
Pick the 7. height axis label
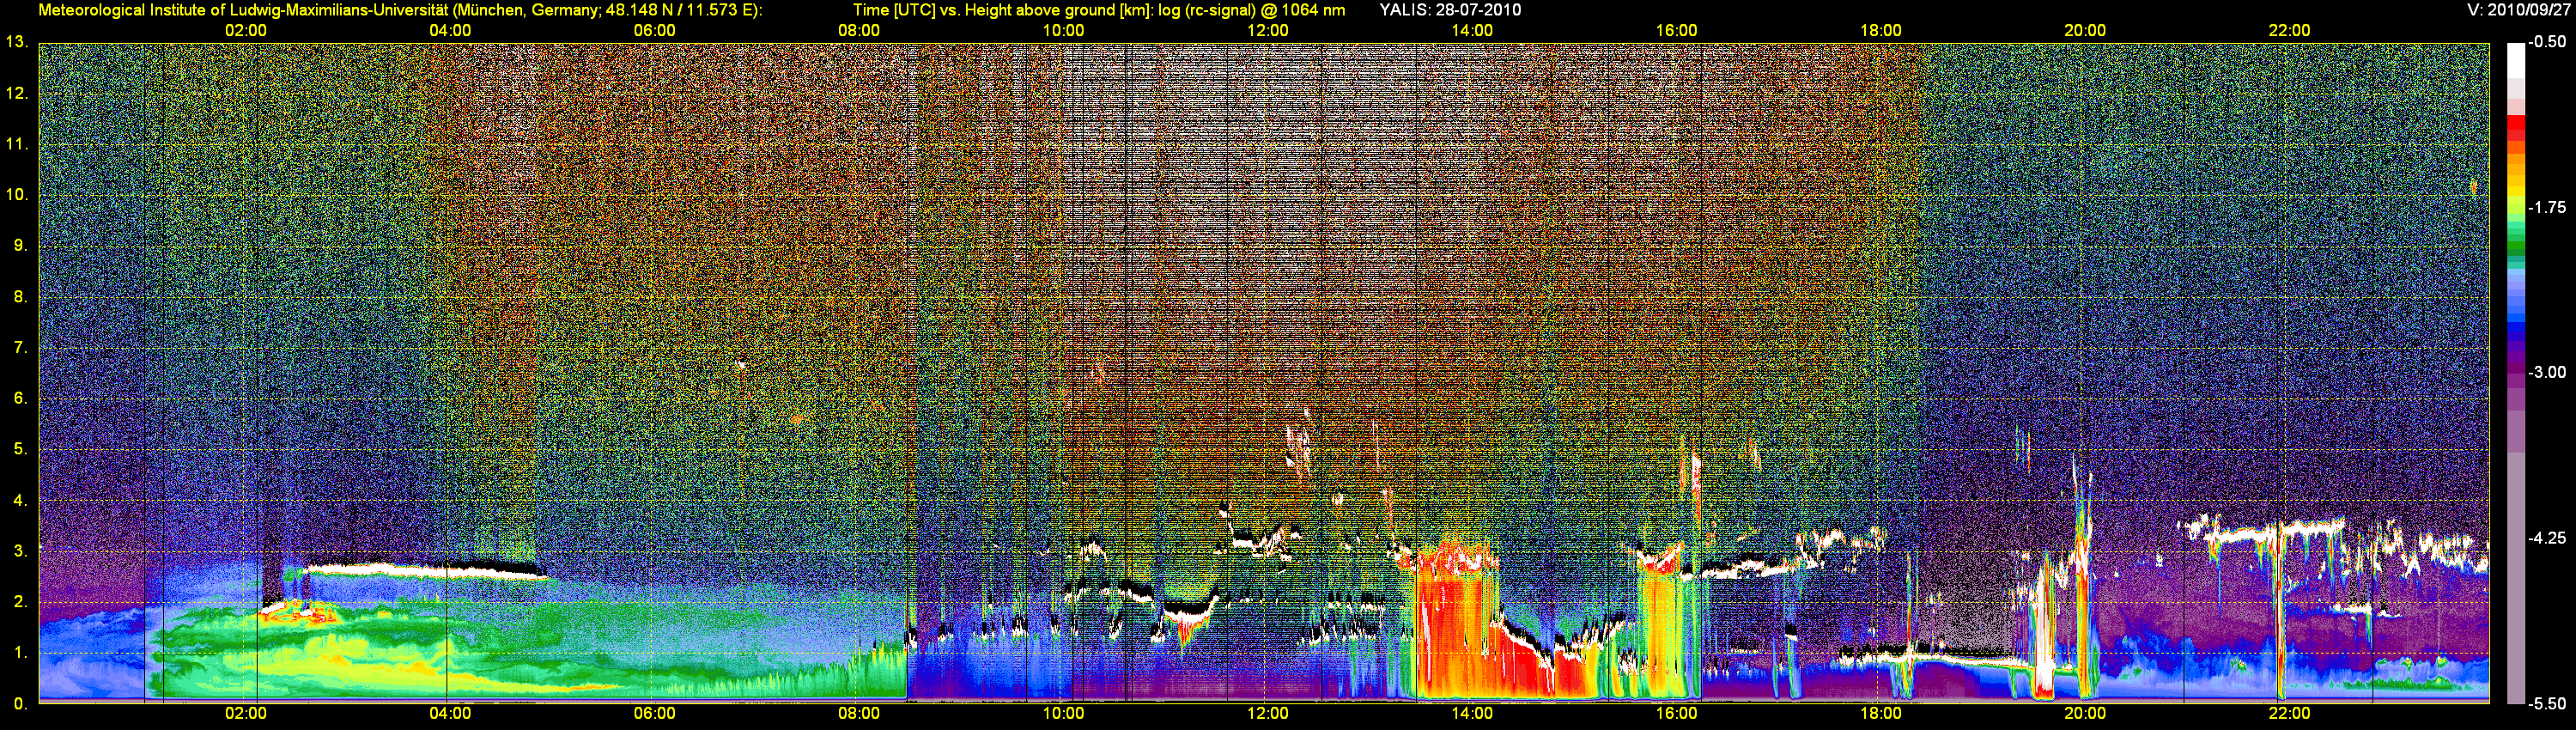click(x=20, y=348)
